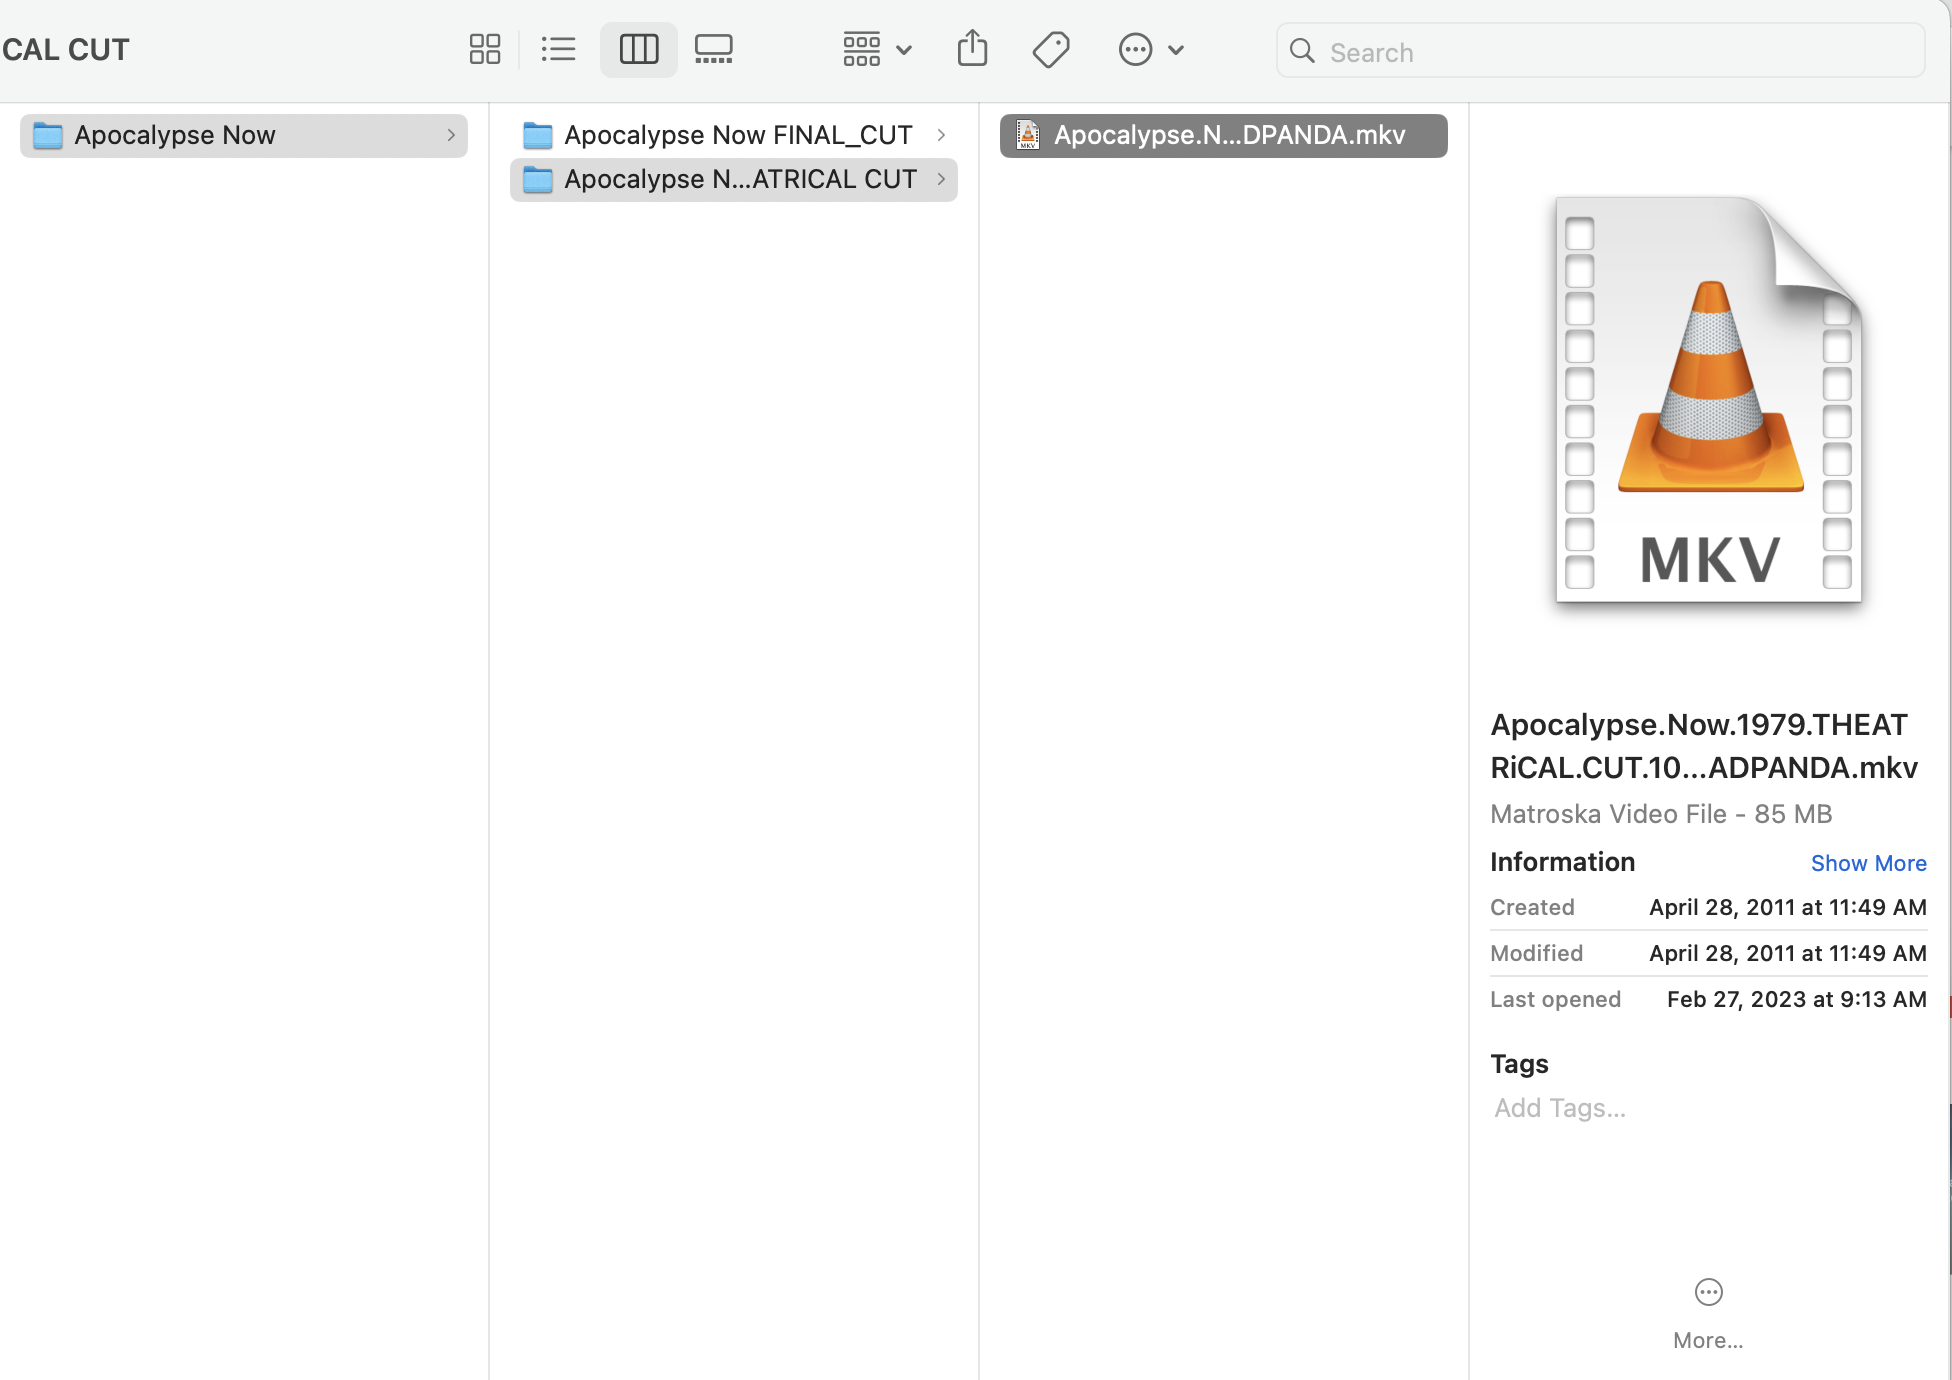Open the Group By dropdown
Screen dimensions: 1952x1380
click(x=876, y=49)
